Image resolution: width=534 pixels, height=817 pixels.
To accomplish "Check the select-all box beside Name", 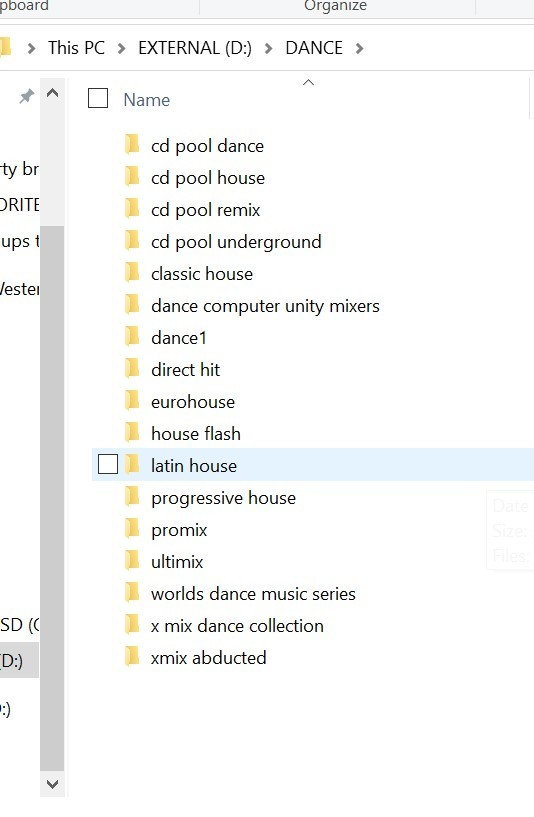I will pyautogui.click(x=98, y=98).
